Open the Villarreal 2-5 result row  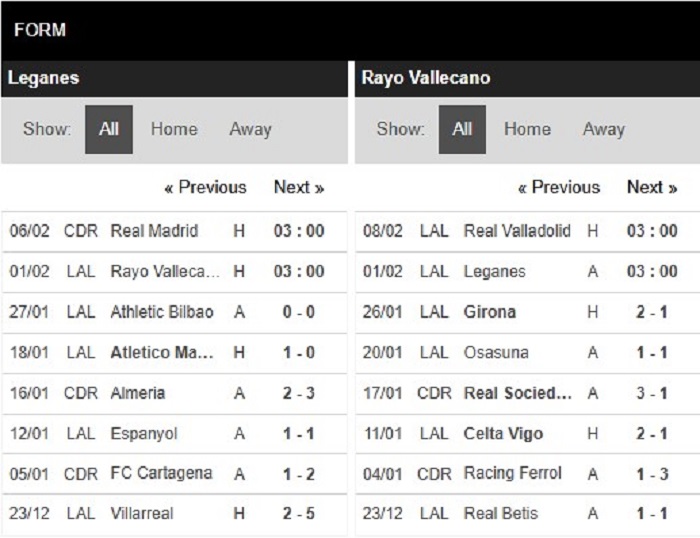click(174, 514)
